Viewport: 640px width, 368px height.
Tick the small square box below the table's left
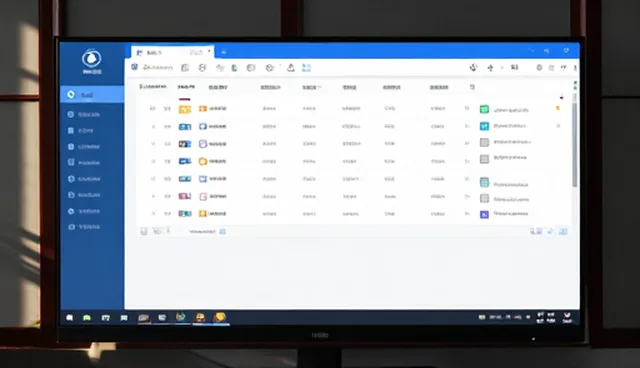click(x=144, y=232)
